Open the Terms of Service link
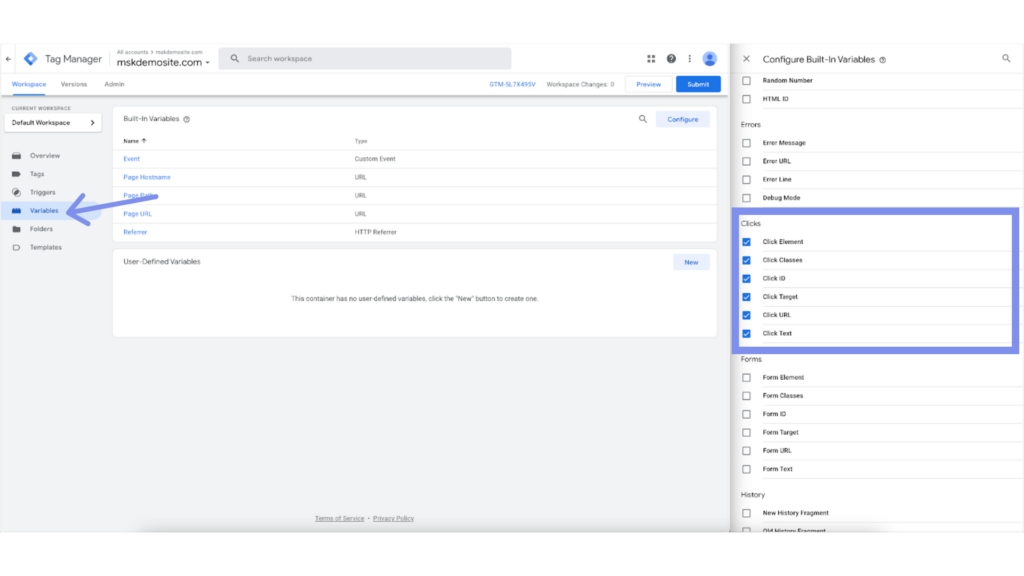 coord(340,519)
